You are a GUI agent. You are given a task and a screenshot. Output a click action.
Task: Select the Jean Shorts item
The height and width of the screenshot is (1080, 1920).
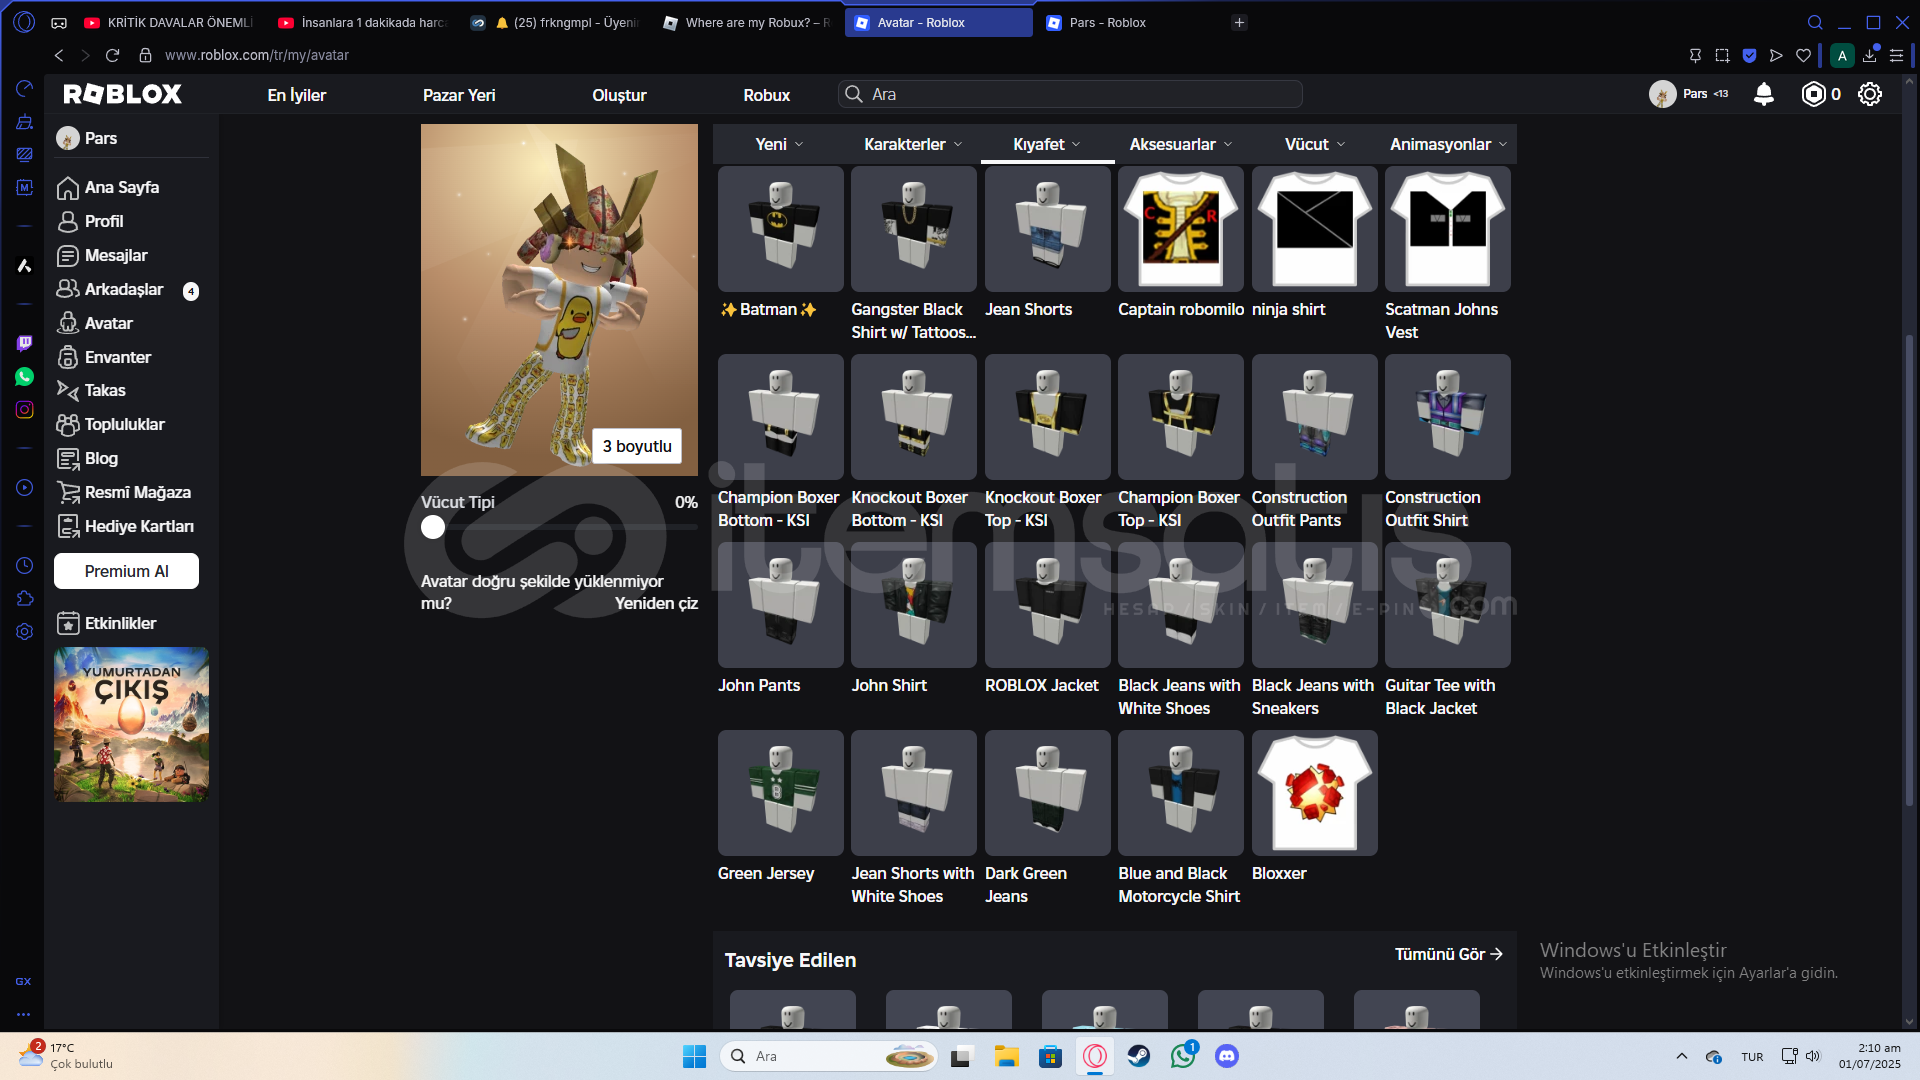pyautogui.click(x=1047, y=229)
